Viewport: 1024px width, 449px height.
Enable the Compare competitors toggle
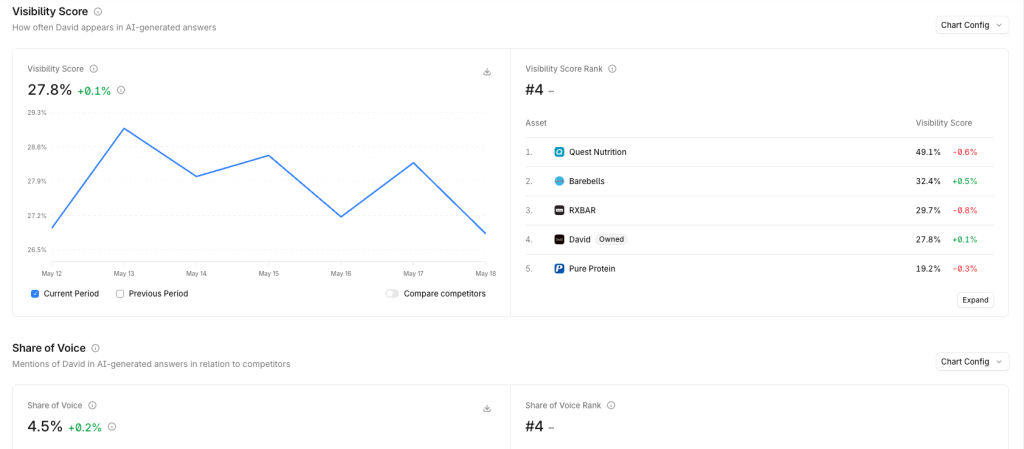(x=392, y=294)
